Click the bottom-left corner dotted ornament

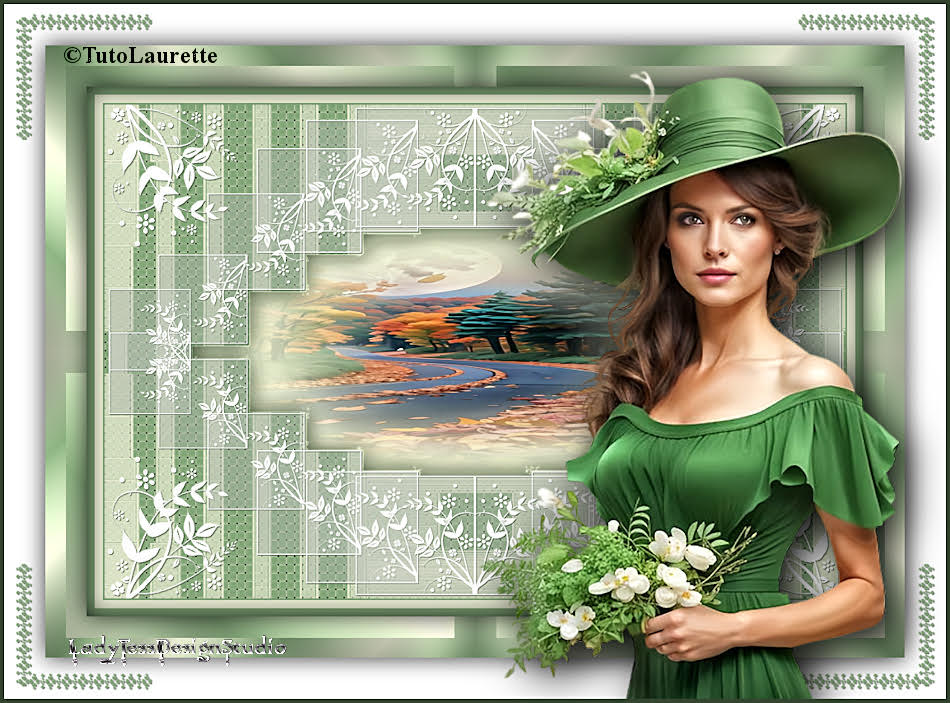coord(60,660)
